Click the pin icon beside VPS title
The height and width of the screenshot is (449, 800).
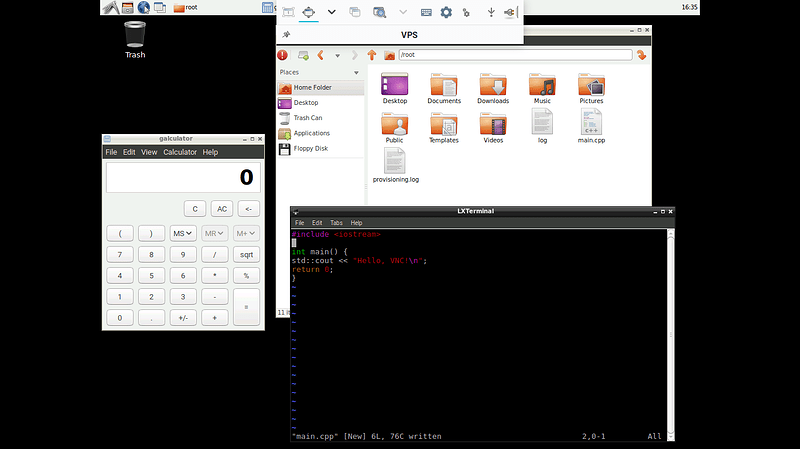288,34
